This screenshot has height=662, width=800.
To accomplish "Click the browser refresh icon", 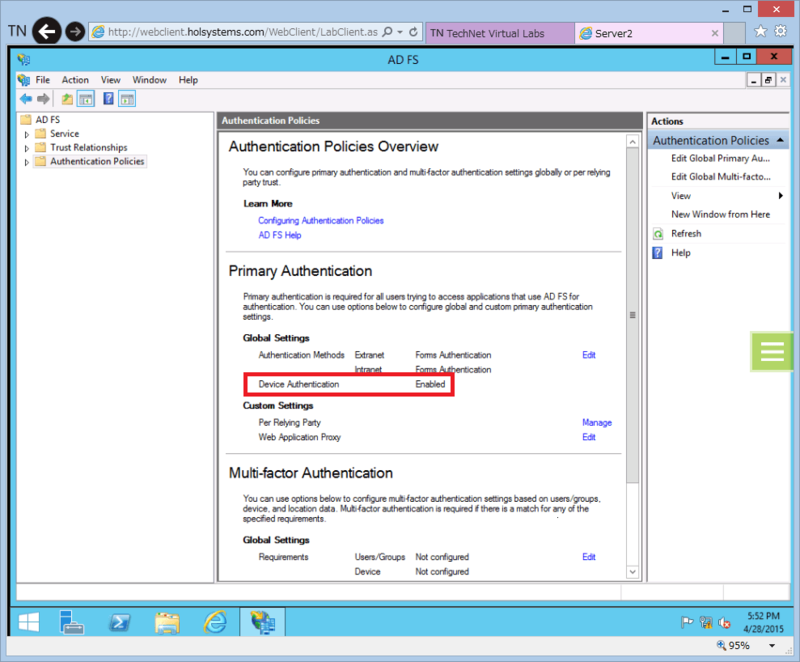I will [413, 32].
